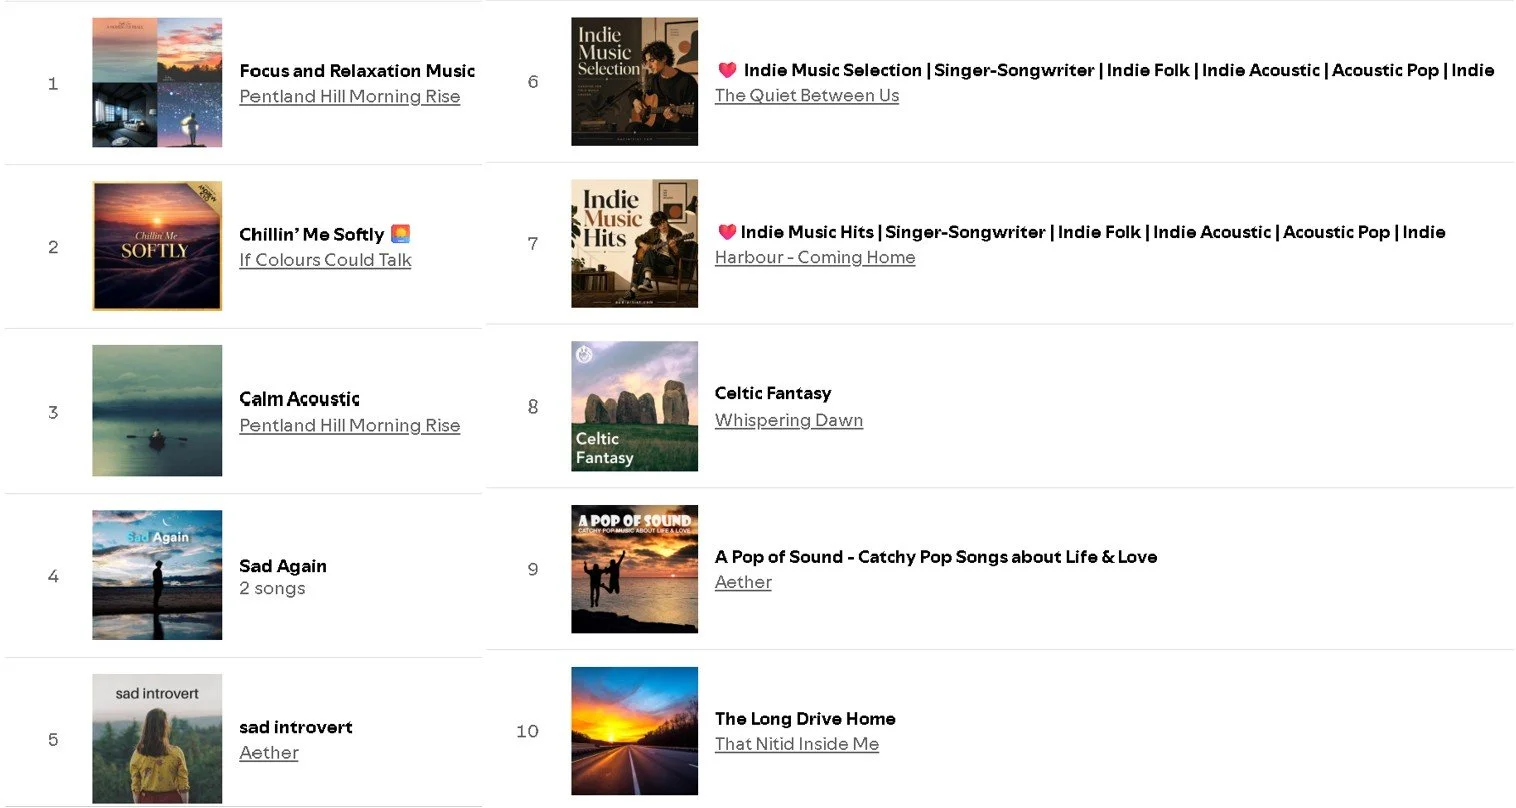Click rank number 8 beside Celtic Fantasy

click(x=533, y=407)
